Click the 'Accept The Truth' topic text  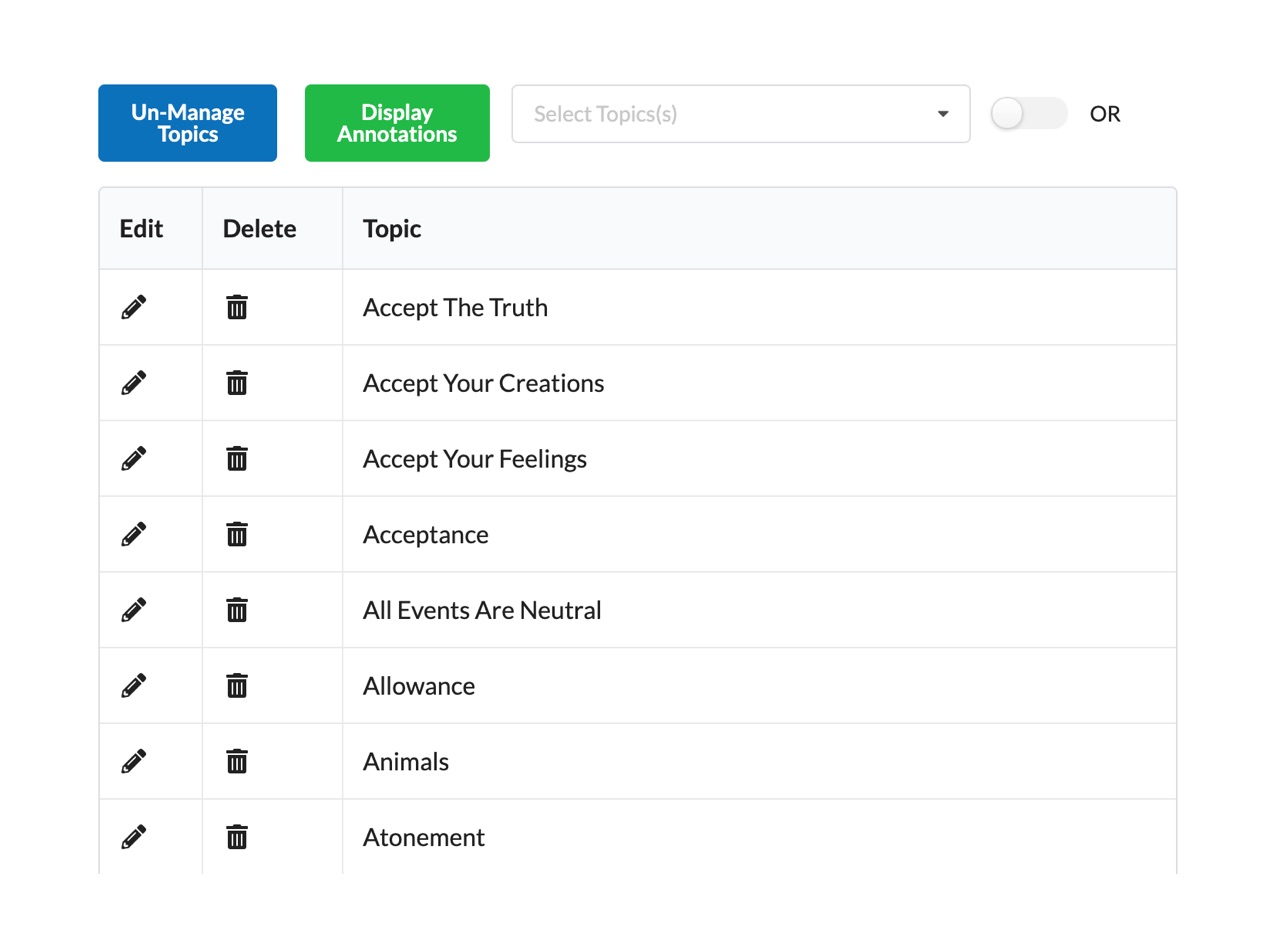[455, 308]
